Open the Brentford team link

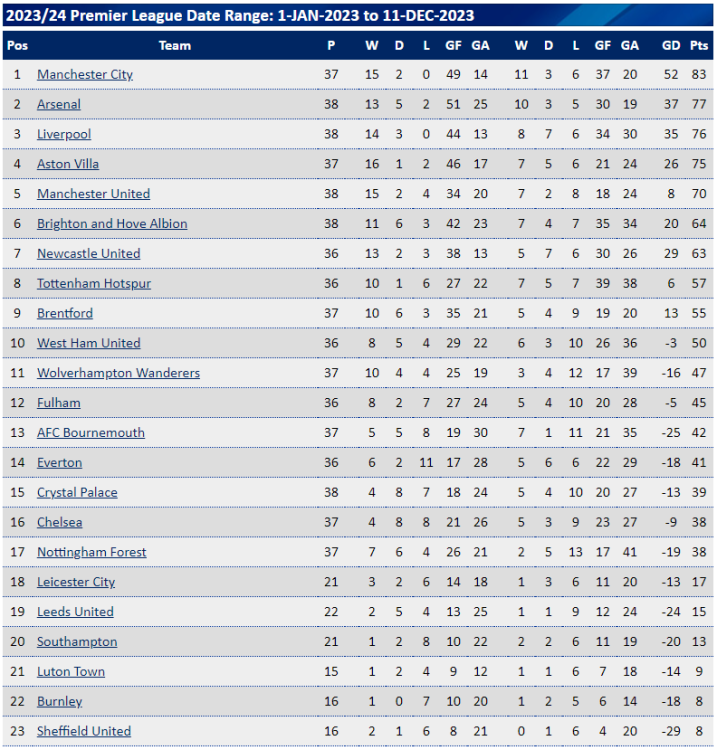(x=65, y=313)
